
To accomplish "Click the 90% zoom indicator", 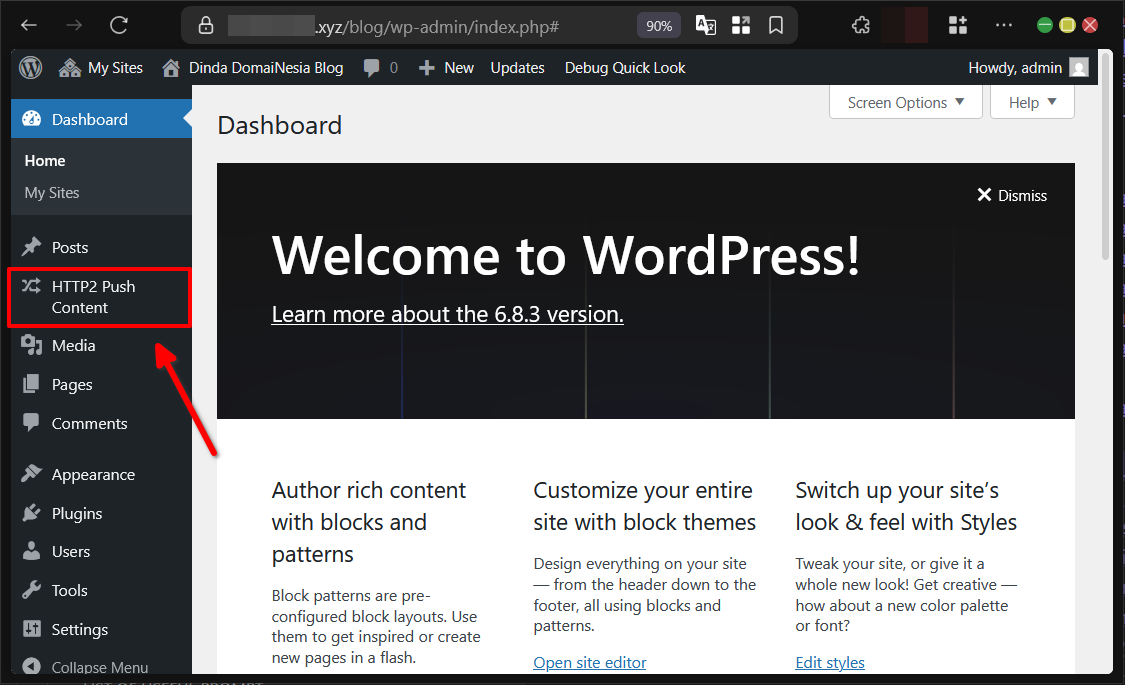I will pos(658,25).
